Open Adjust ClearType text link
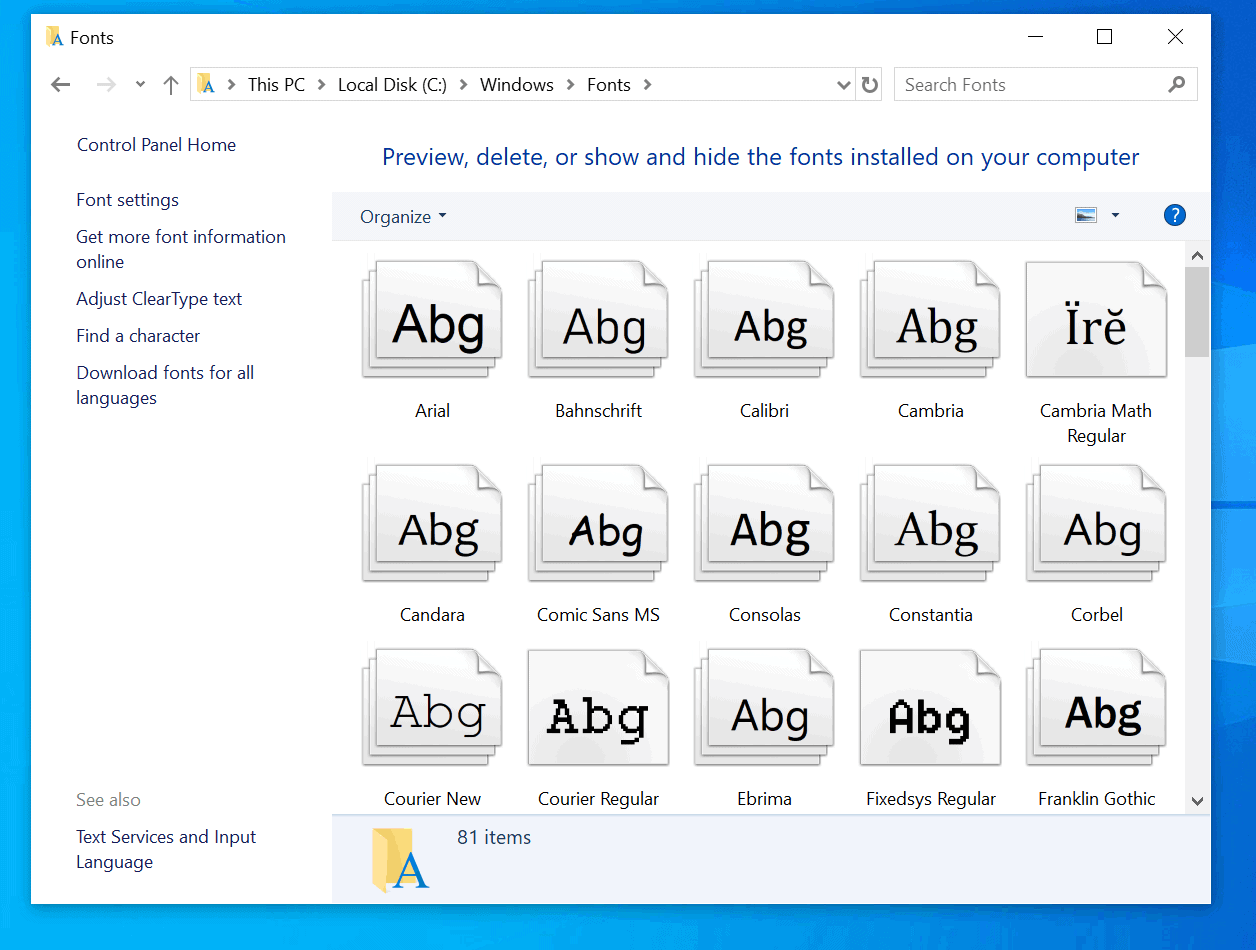Screen dimensions: 1256x950 pos(159,299)
